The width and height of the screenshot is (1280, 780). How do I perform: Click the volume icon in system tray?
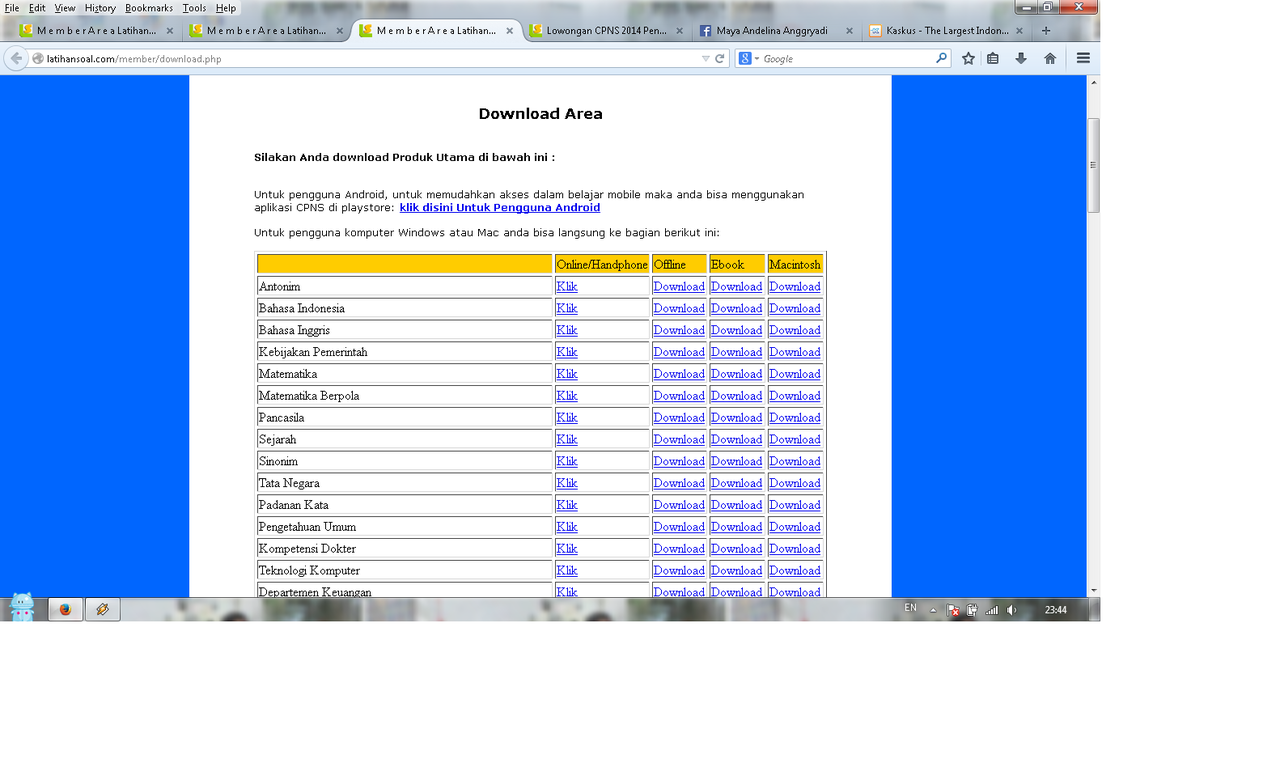1012,610
